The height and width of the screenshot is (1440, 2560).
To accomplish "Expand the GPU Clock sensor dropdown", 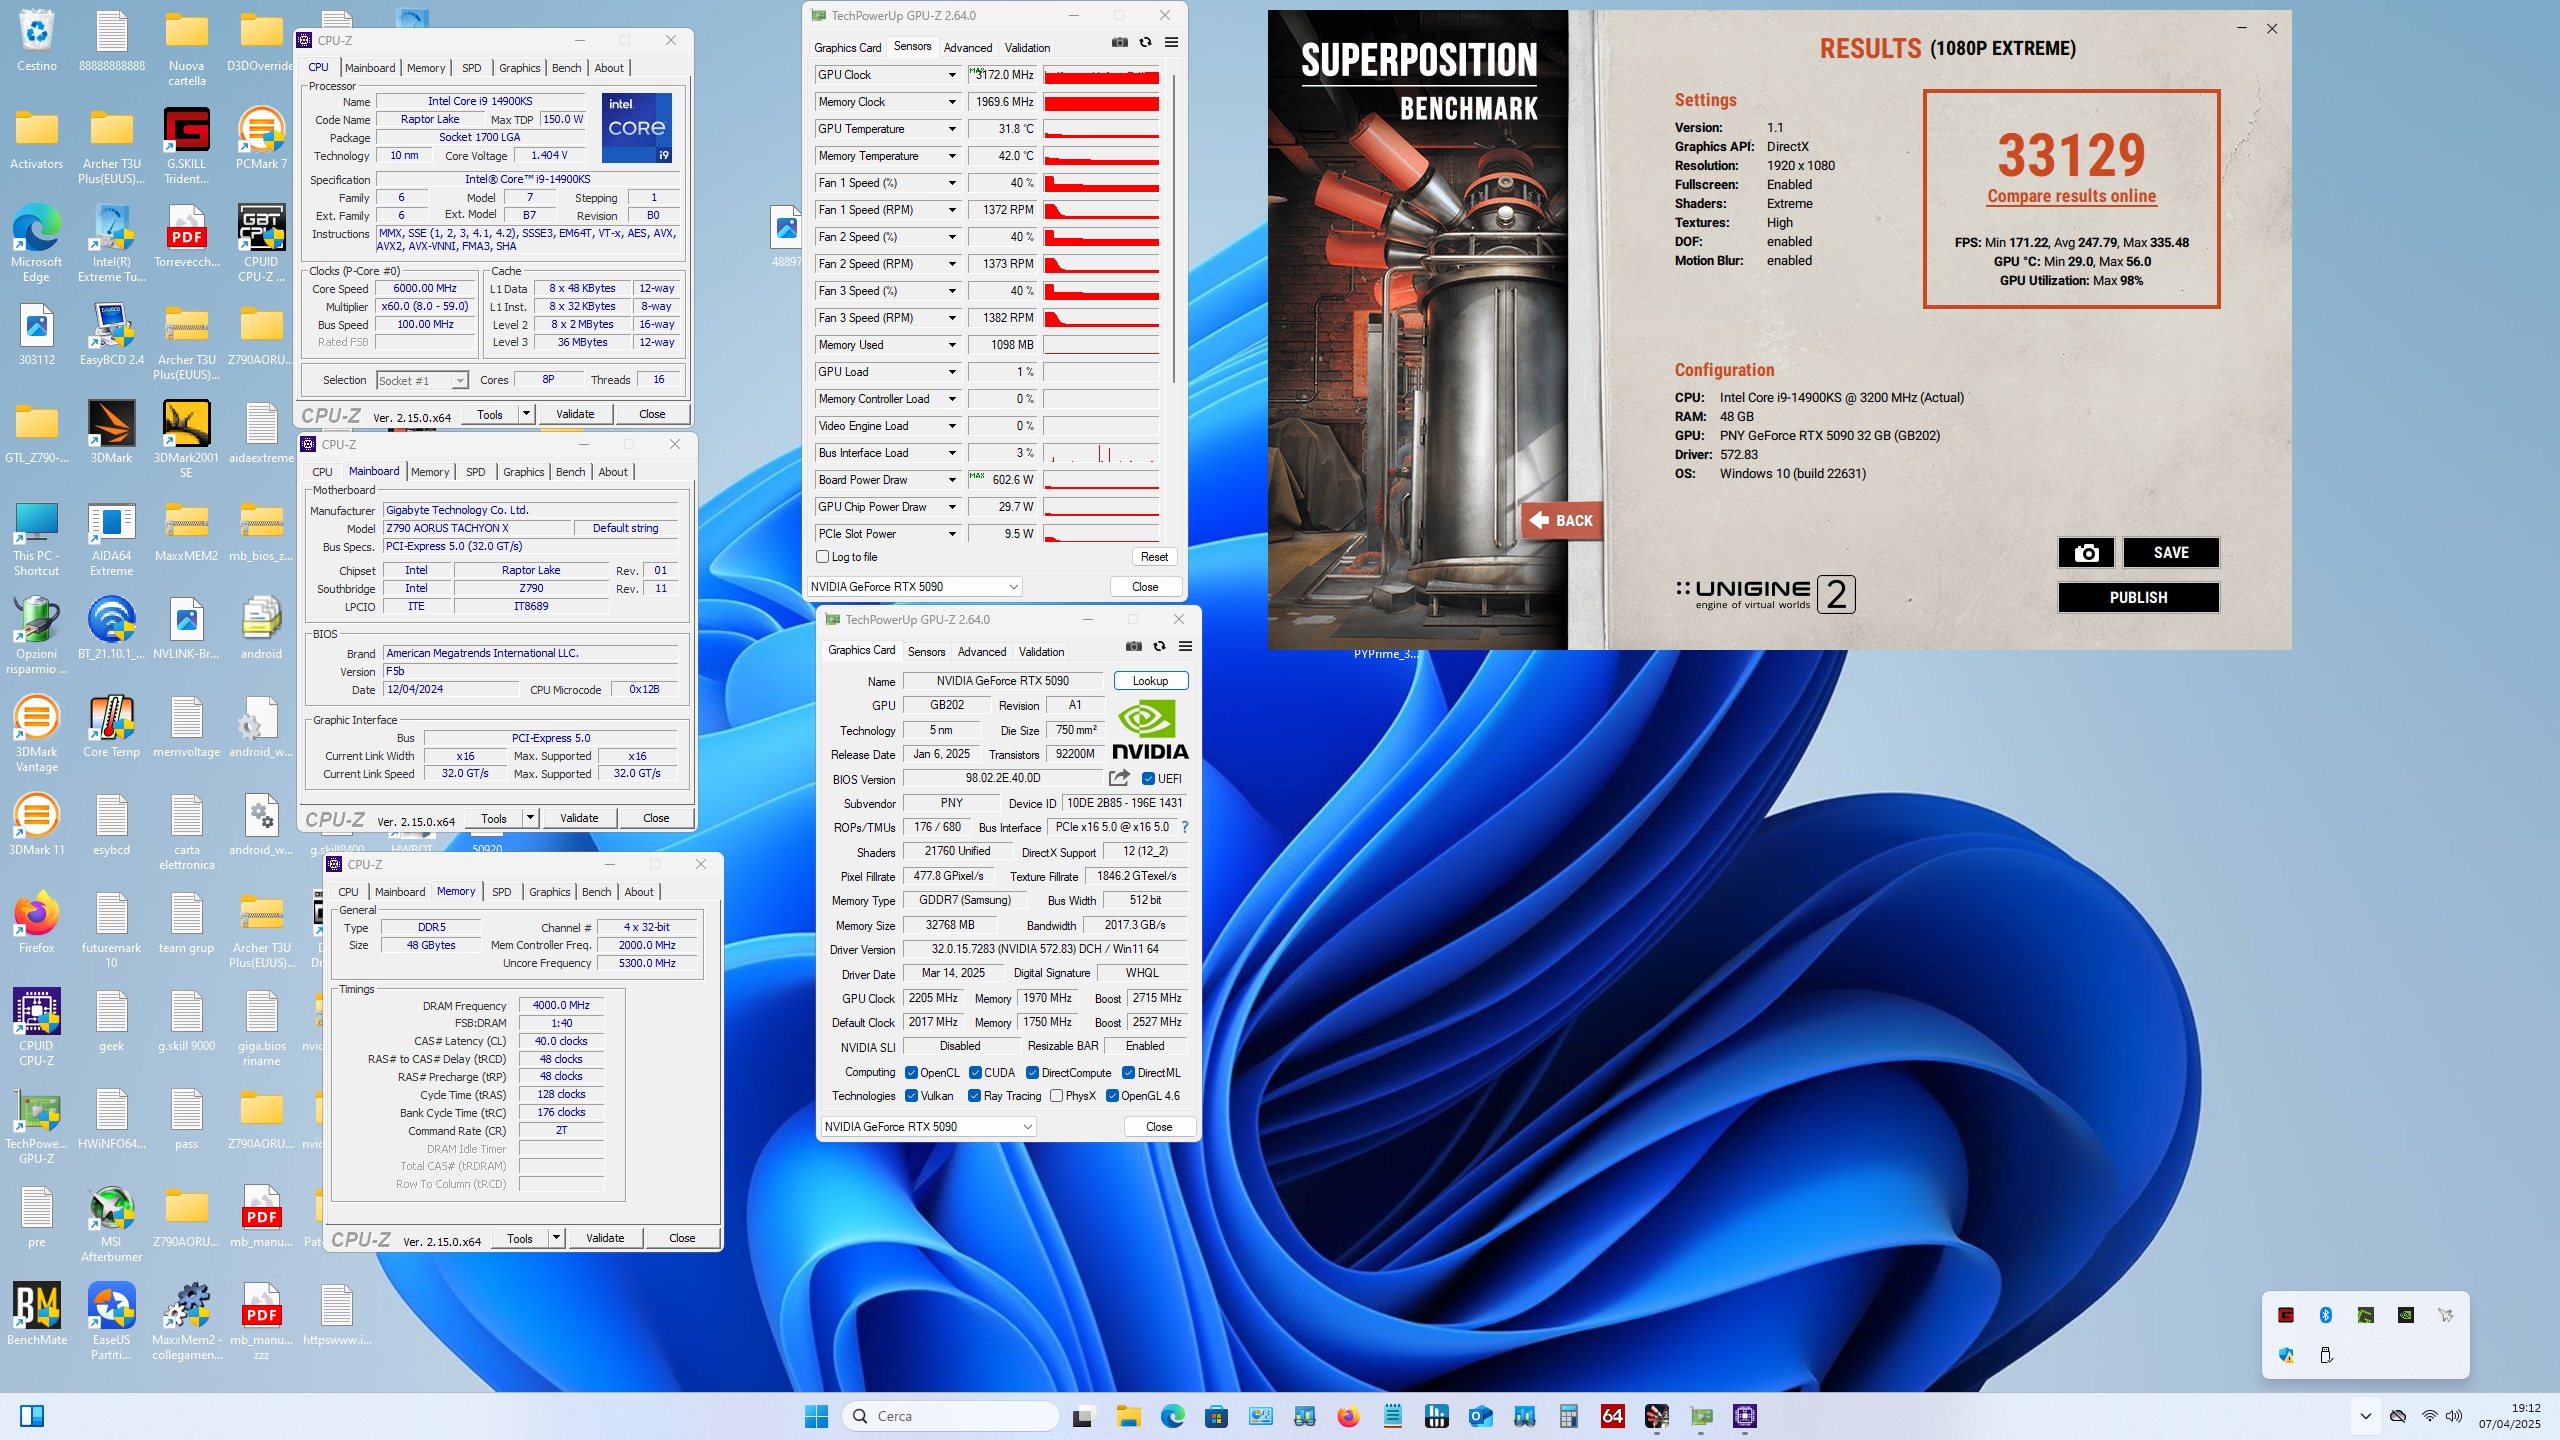I will coord(952,75).
